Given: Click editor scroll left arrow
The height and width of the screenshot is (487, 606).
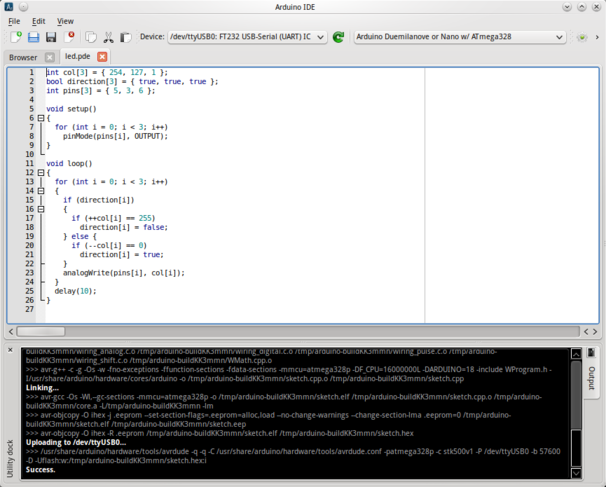Looking at the screenshot, I should pos(11,332).
